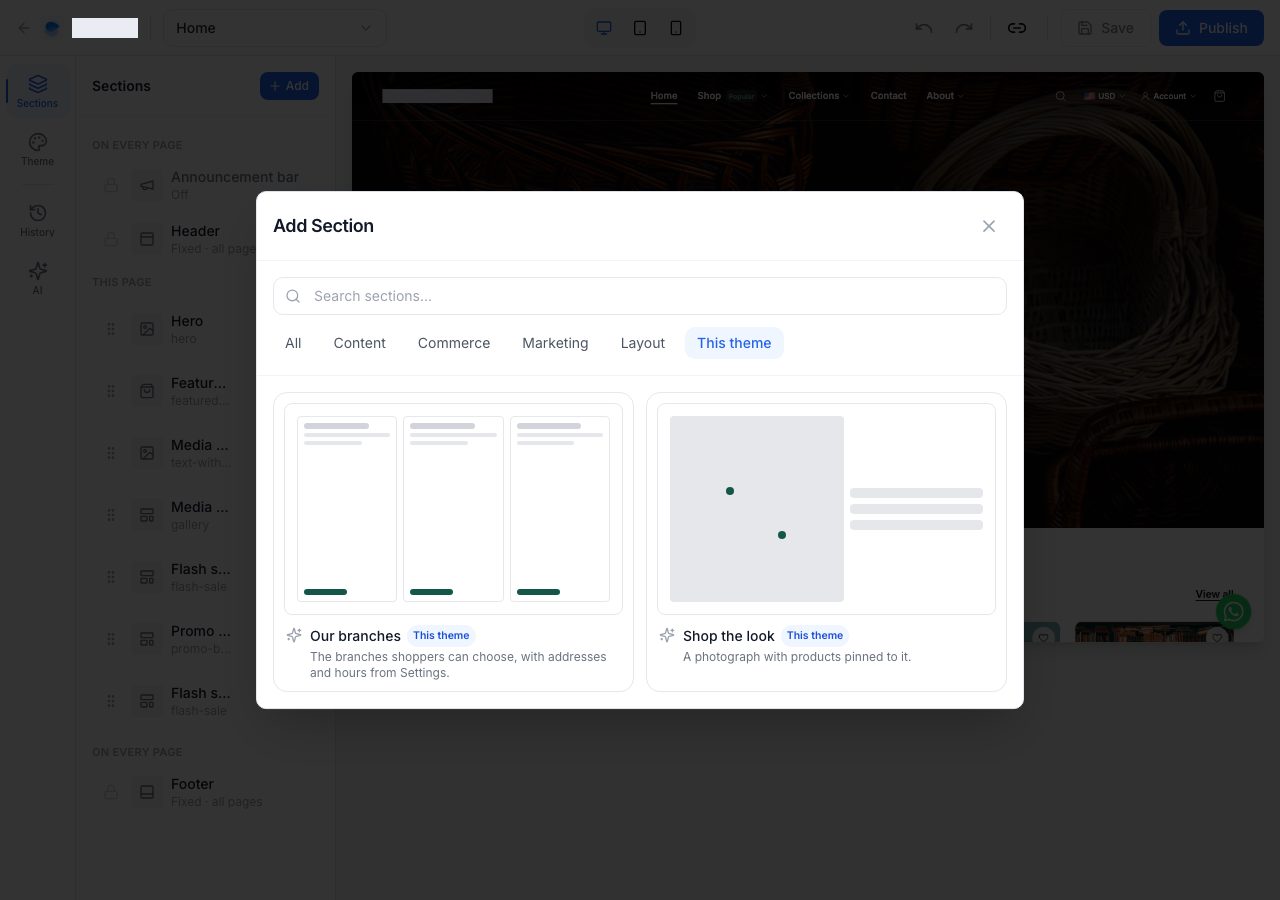Select the Commerce filter tab
The image size is (1280, 900).
[x=454, y=343]
